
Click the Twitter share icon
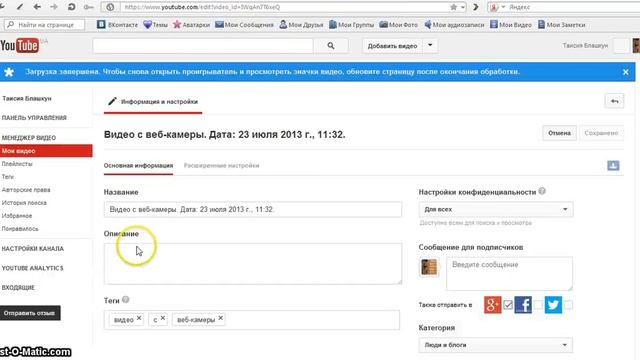pos(553,305)
